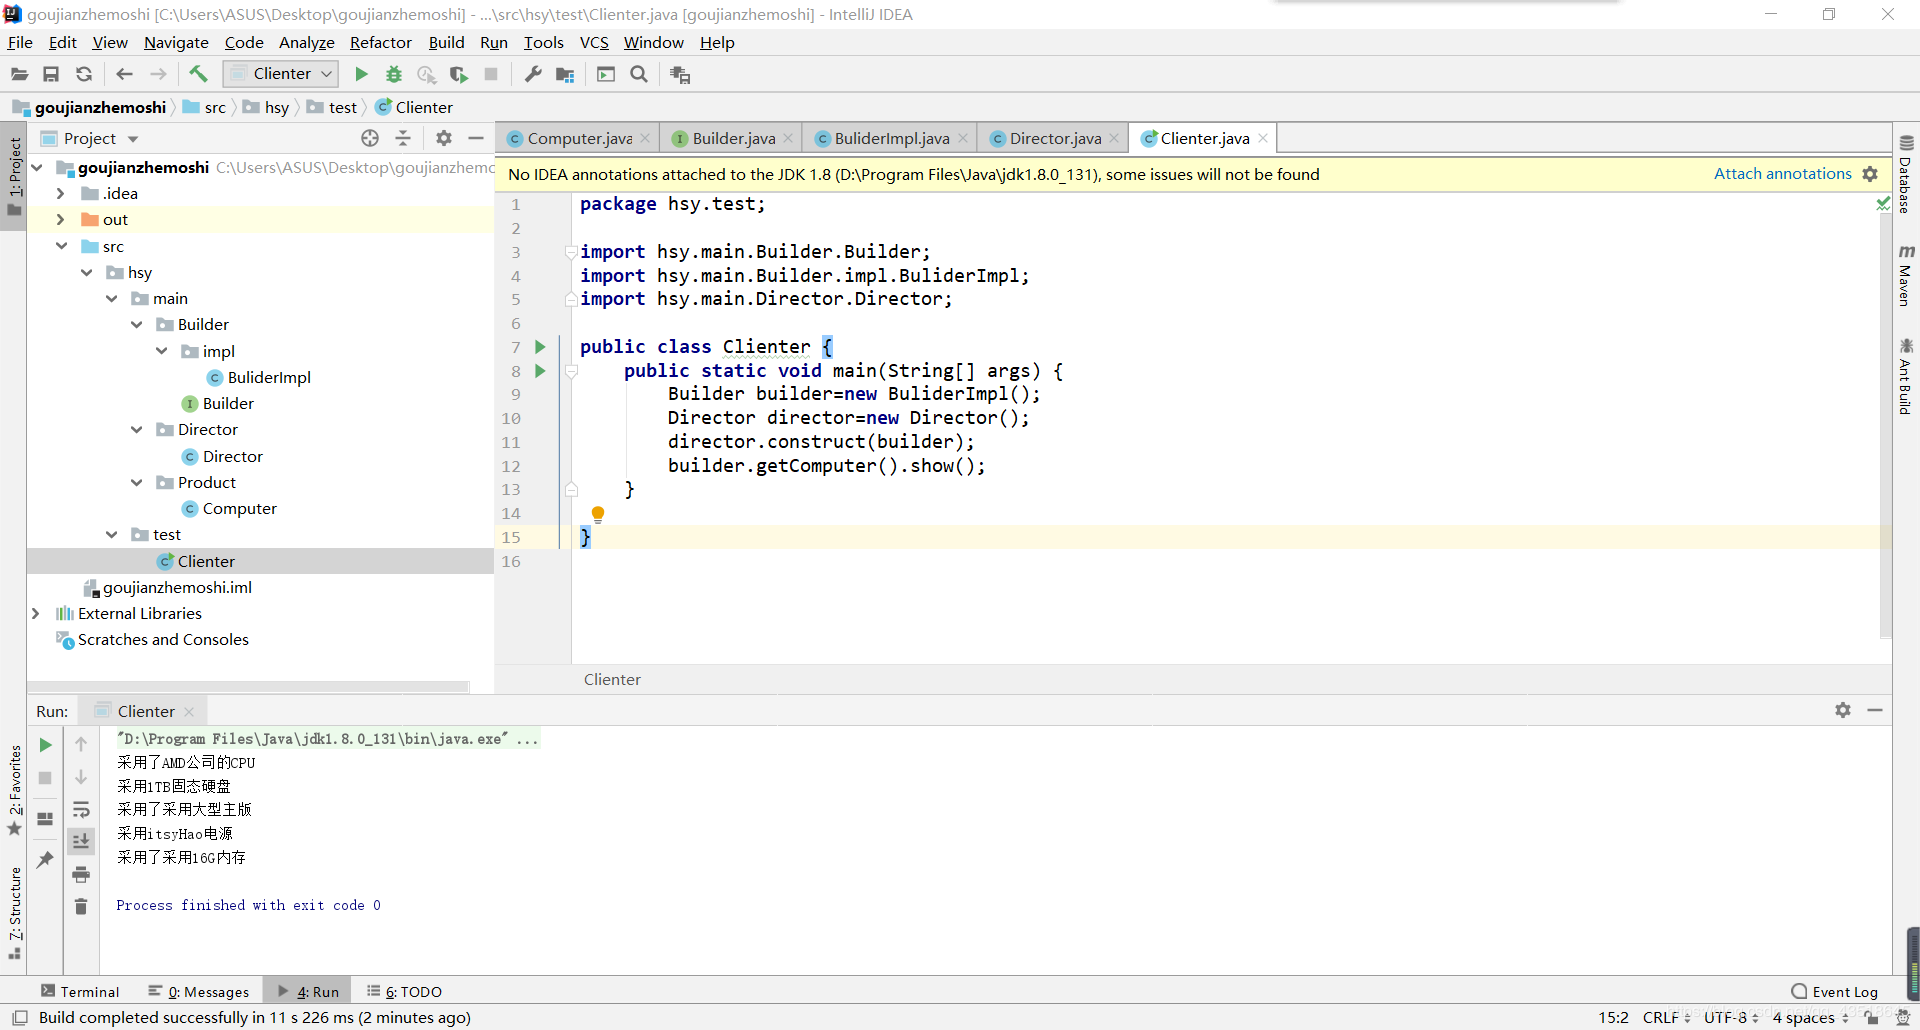Collapse the Product package folder
1920x1030 pixels.
137,482
